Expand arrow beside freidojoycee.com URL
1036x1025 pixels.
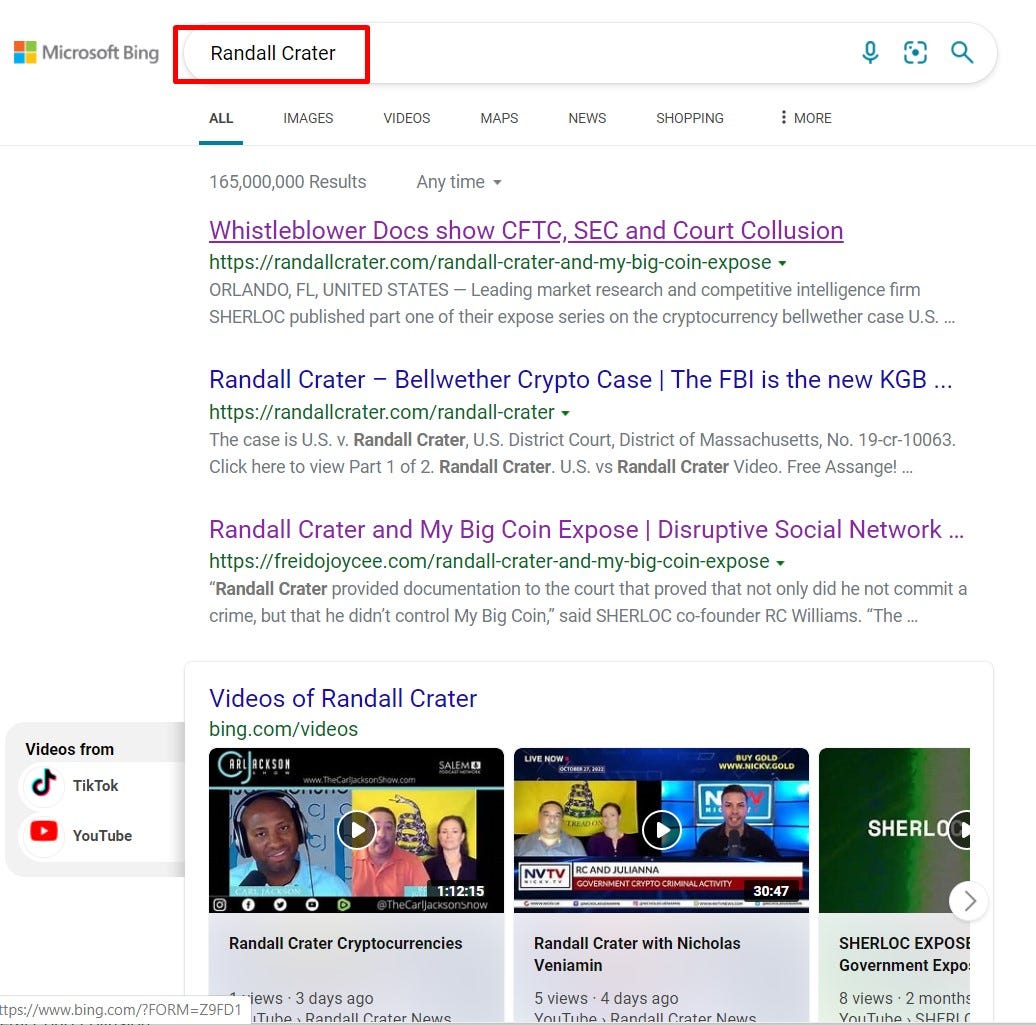(780, 562)
